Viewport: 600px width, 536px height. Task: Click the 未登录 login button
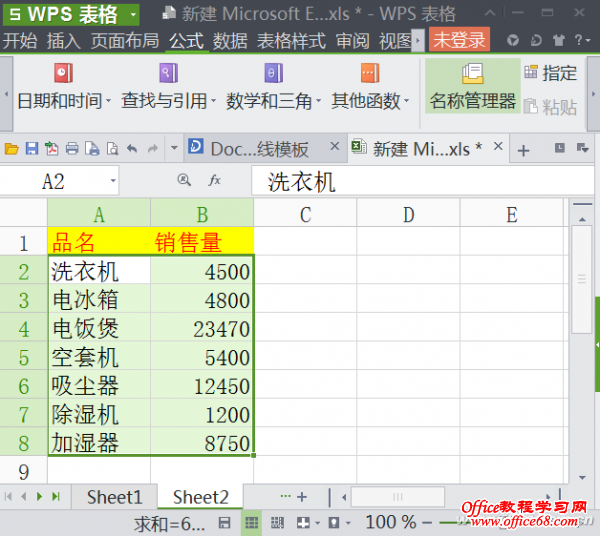458,41
